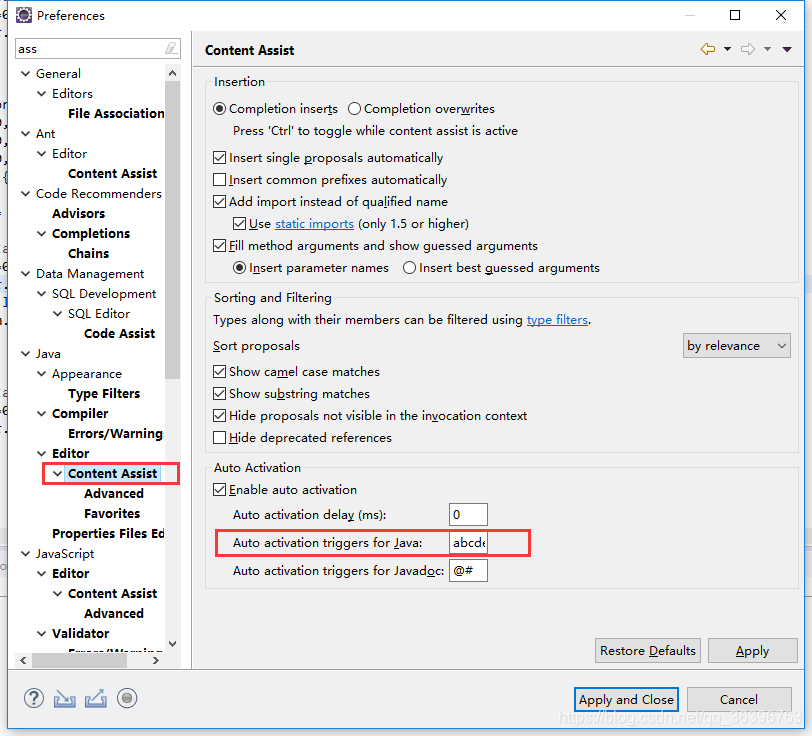The height and width of the screenshot is (736, 812).
Task: Toggle Enable auto activation checkbox
Action: (x=220, y=490)
